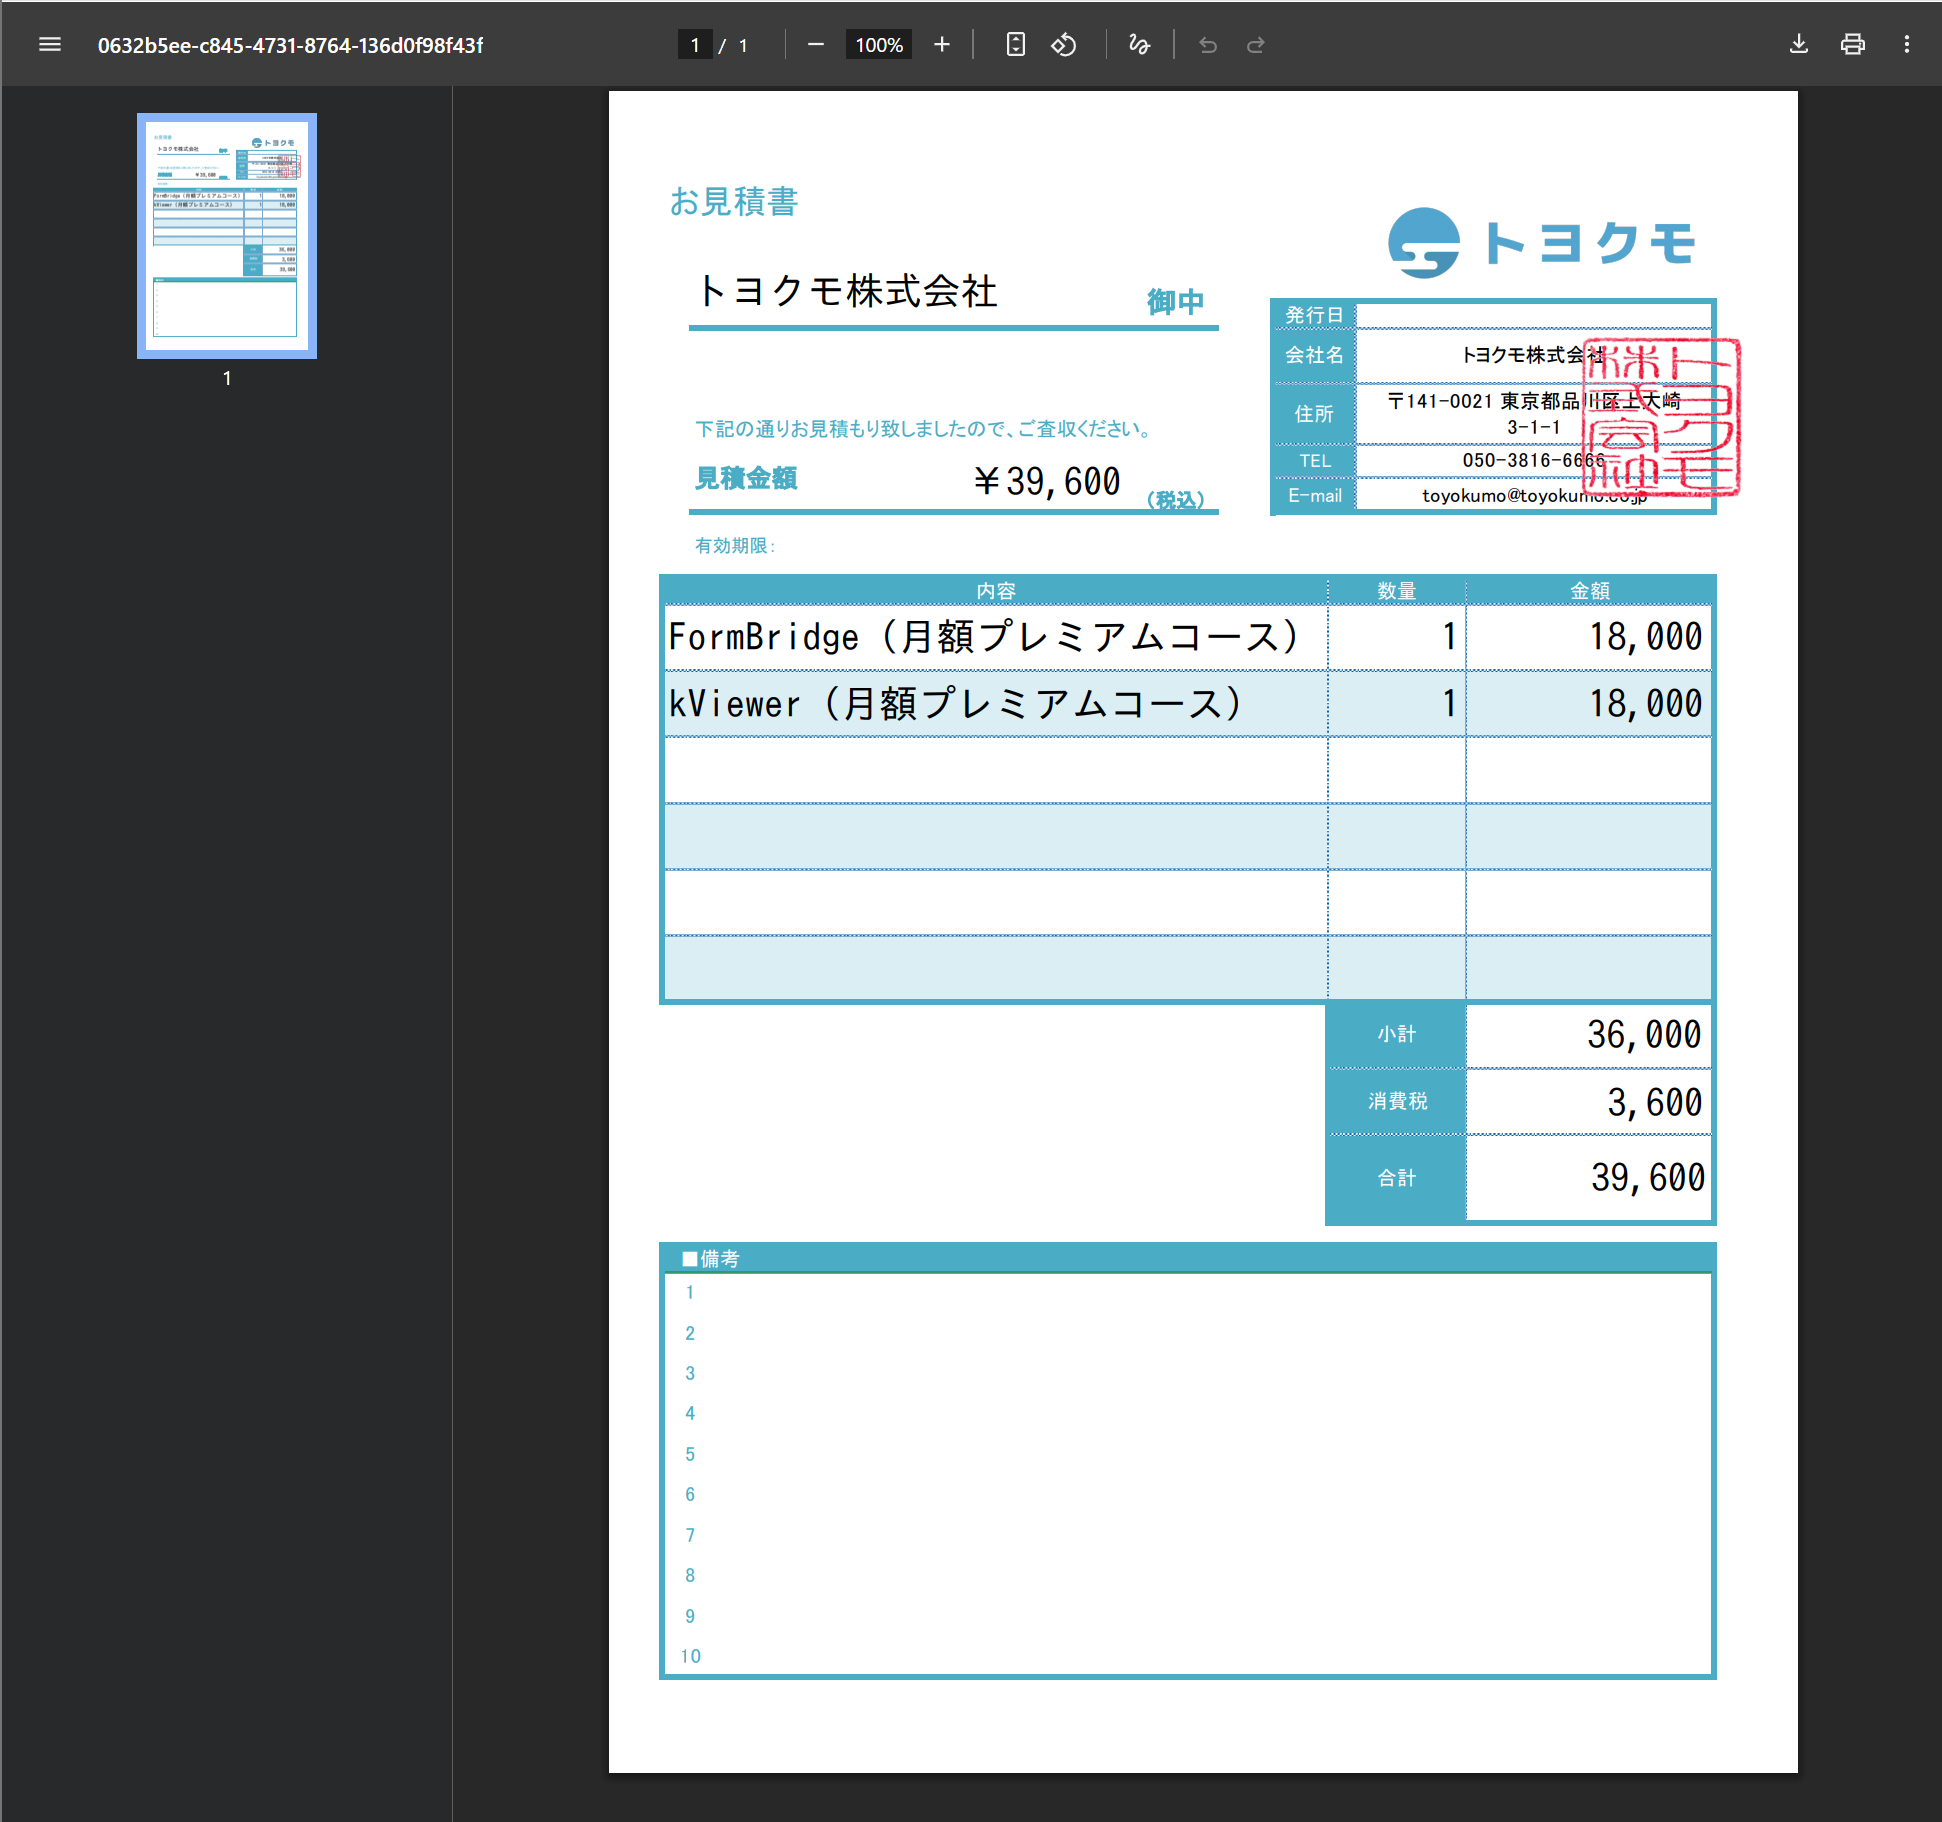The height and width of the screenshot is (1822, 1942).
Task: Zoom out with the minus icon
Action: [x=816, y=44]
